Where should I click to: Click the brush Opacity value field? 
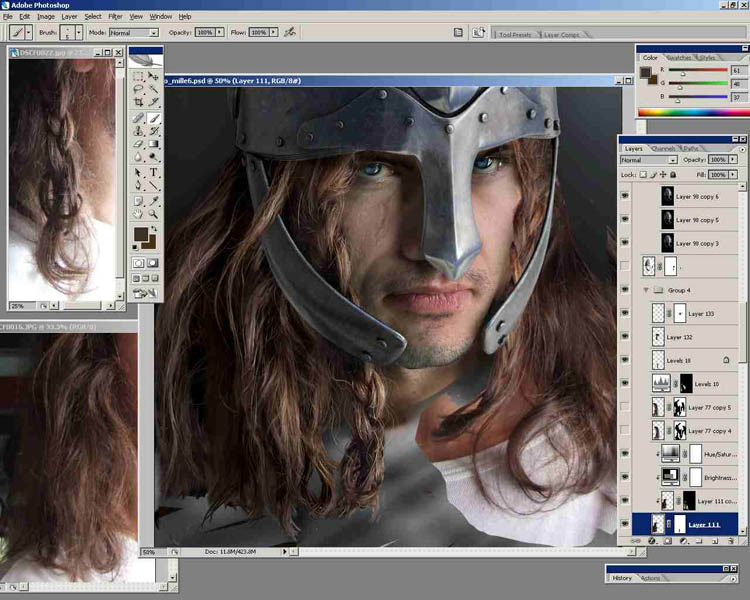pyautogui.click(x=204, y=33)
